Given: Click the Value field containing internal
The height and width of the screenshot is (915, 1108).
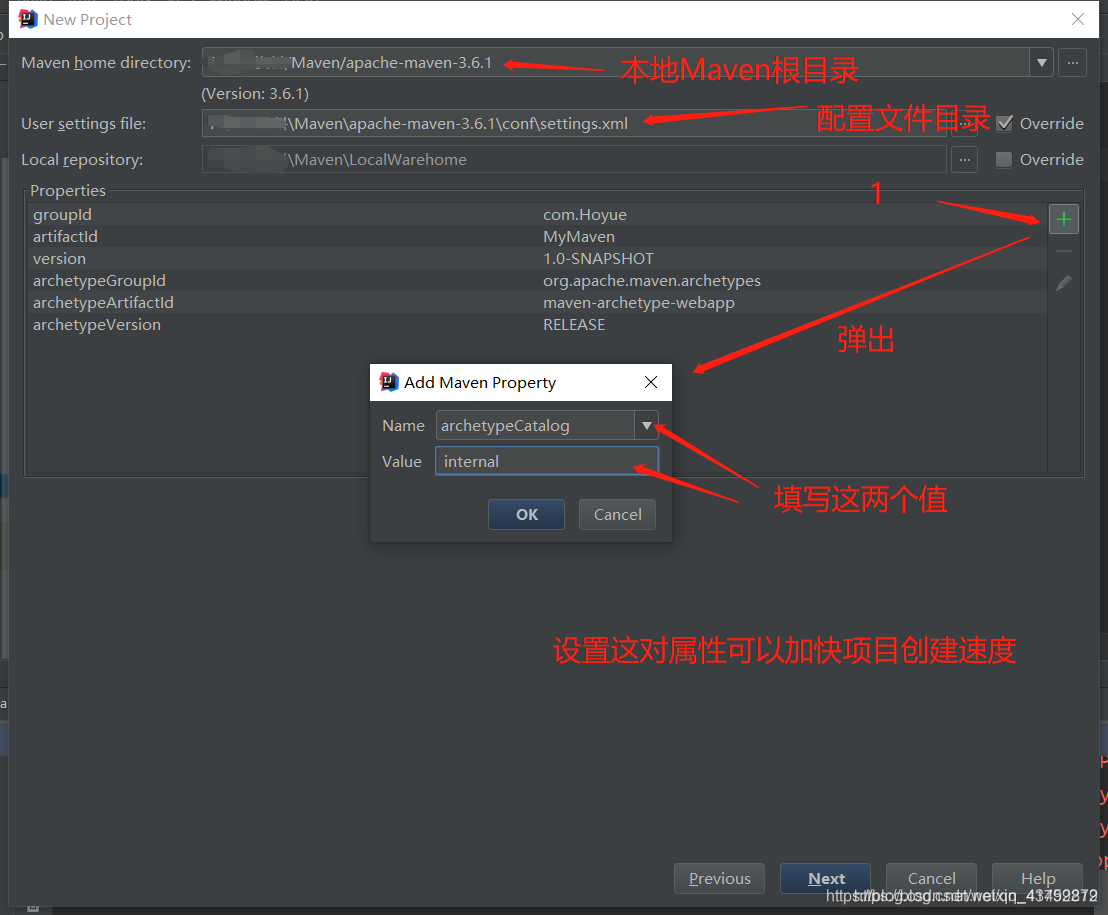Looking at the screenshot, I should click(x=547, y=461).
